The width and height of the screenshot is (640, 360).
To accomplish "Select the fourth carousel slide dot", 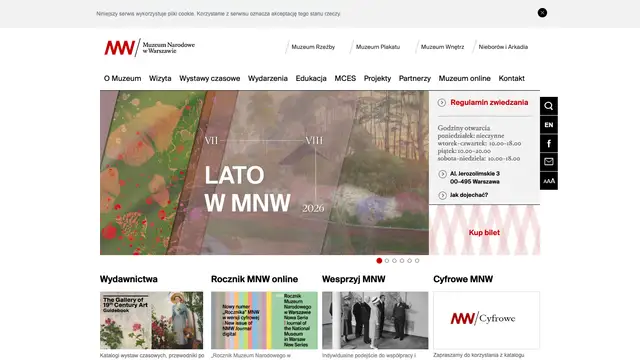I will (x=402, y=261).
